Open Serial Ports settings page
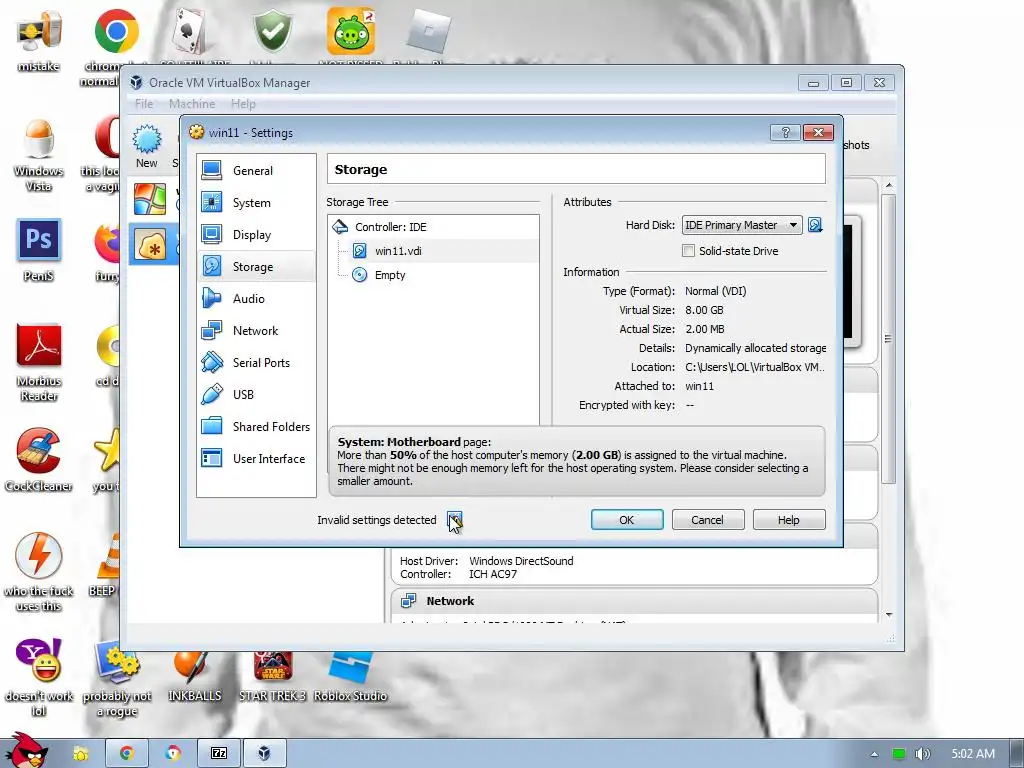The height and width of the screenshot is (768, 1024). tap(256, 362)
